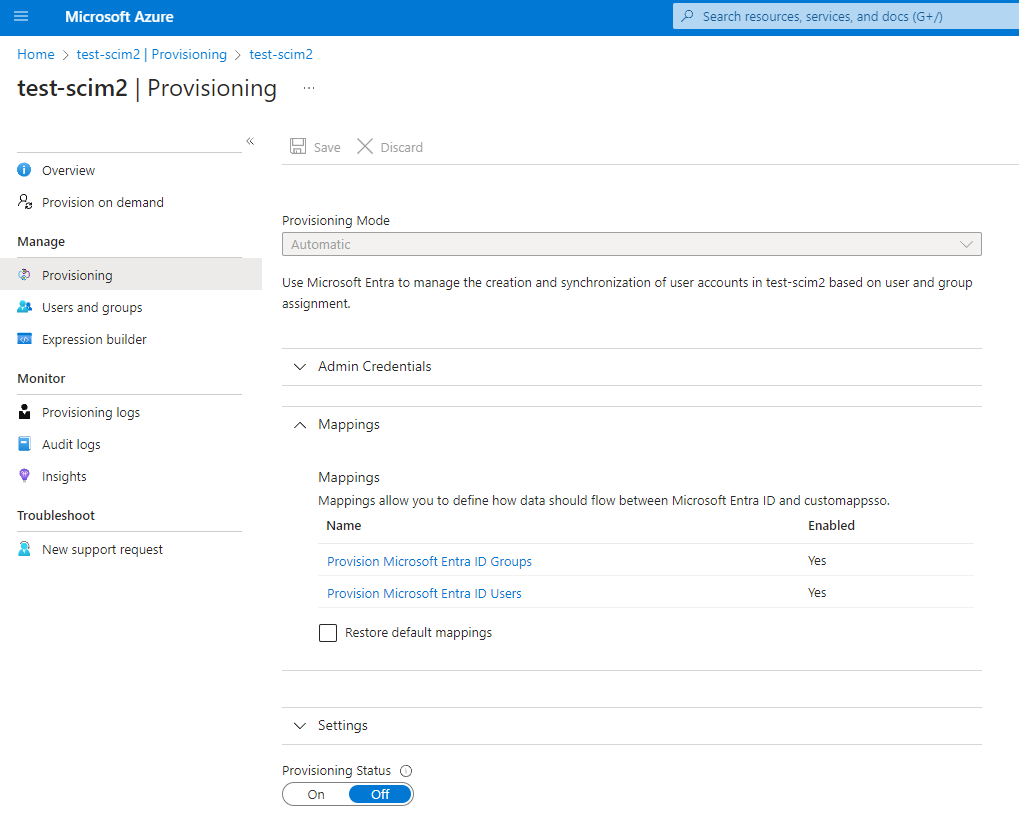Viewport: 1019px width, 832px height.
Task: Collapse the Mappings section
Action: point(348,425)
